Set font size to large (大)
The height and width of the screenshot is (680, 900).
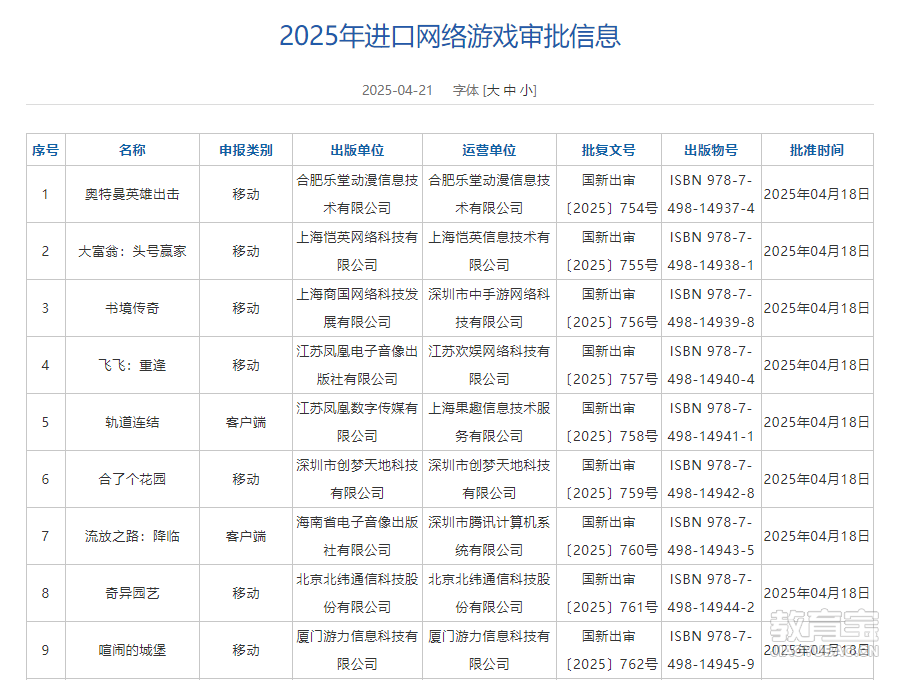click(493, 90)
